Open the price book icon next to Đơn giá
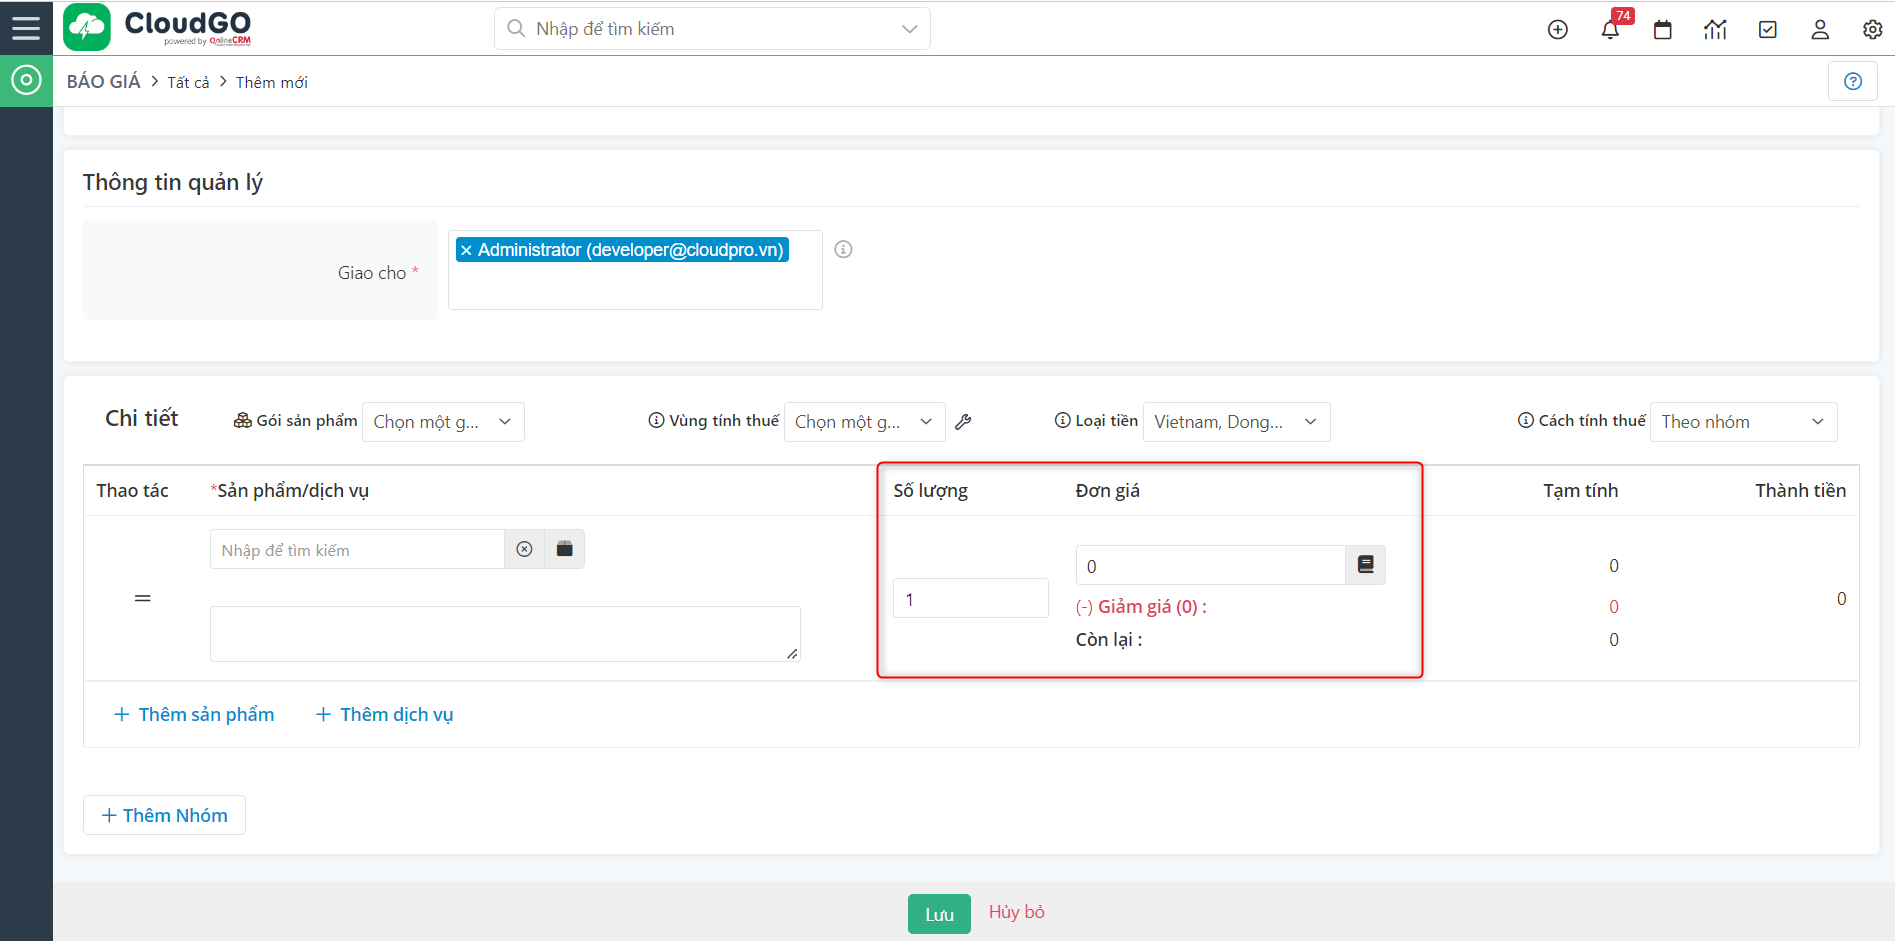Image resolution: width=1895 pixels, height=941 pixels. point(1364,564)
